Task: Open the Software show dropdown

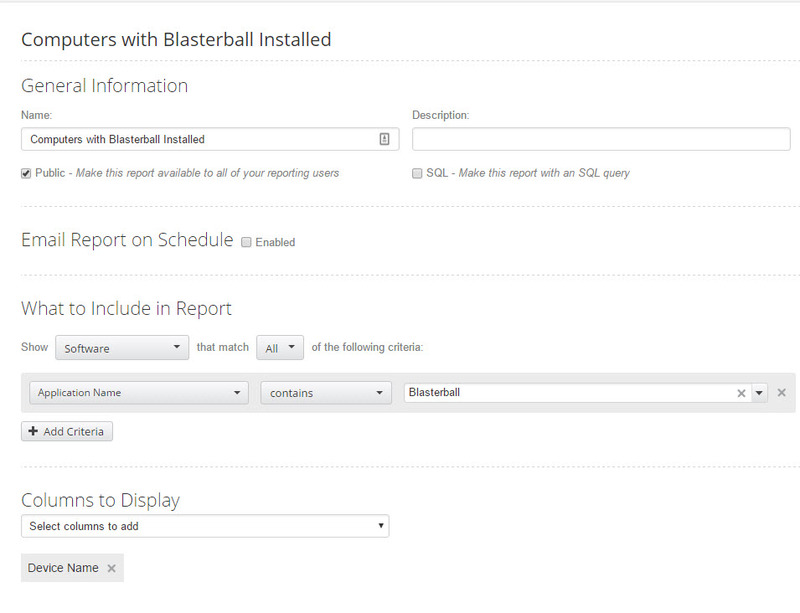Action: point(121,347)
